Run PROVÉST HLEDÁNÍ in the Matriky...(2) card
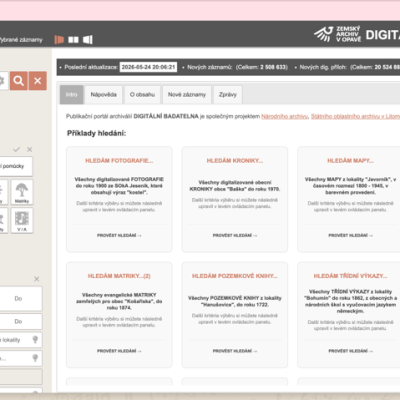 [119, 351]
